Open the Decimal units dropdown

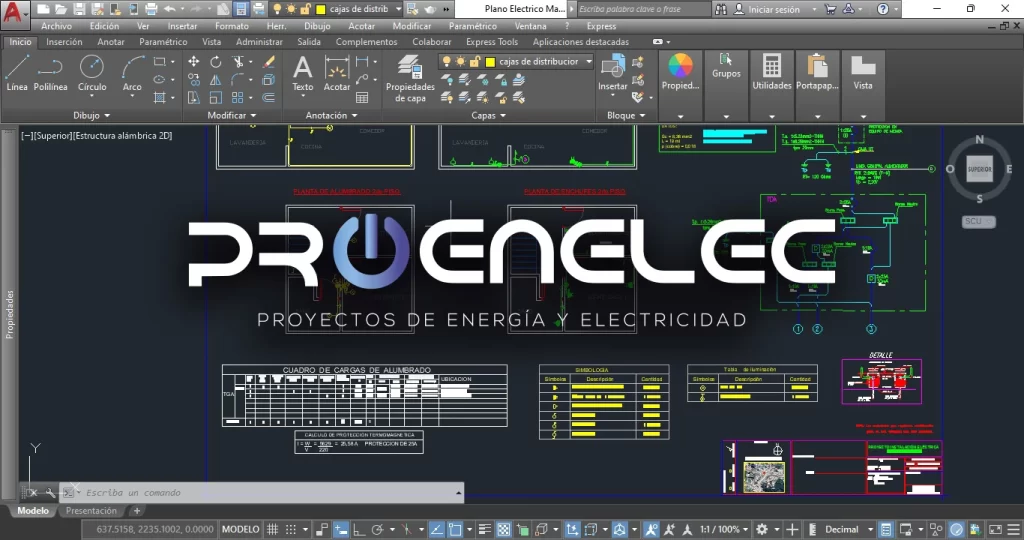(849, 529)
